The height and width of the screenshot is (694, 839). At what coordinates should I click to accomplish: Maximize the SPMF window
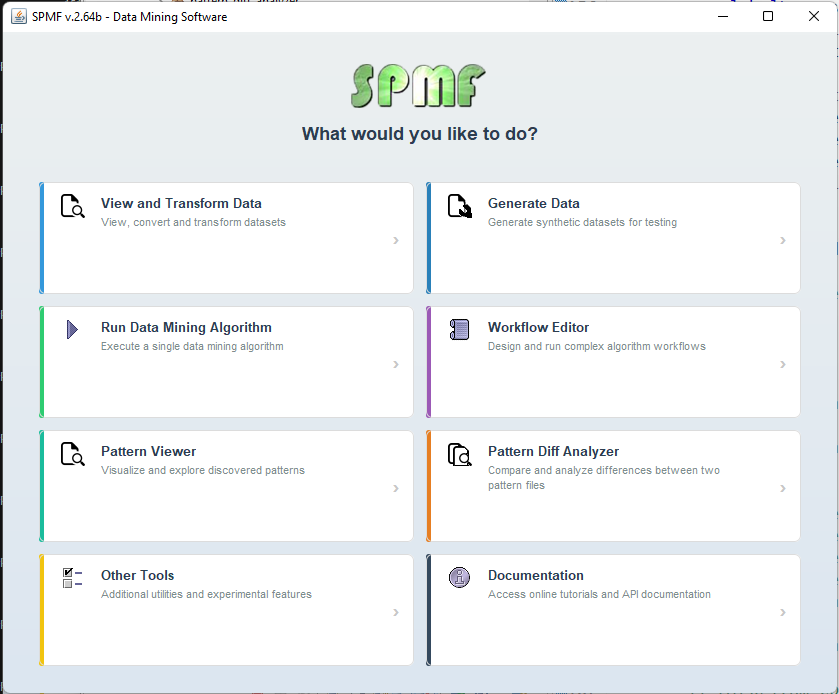pyautogui.click(x=767, y=16)
